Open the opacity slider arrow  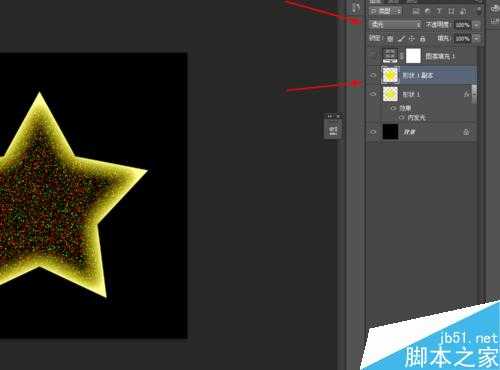[477, 25]
